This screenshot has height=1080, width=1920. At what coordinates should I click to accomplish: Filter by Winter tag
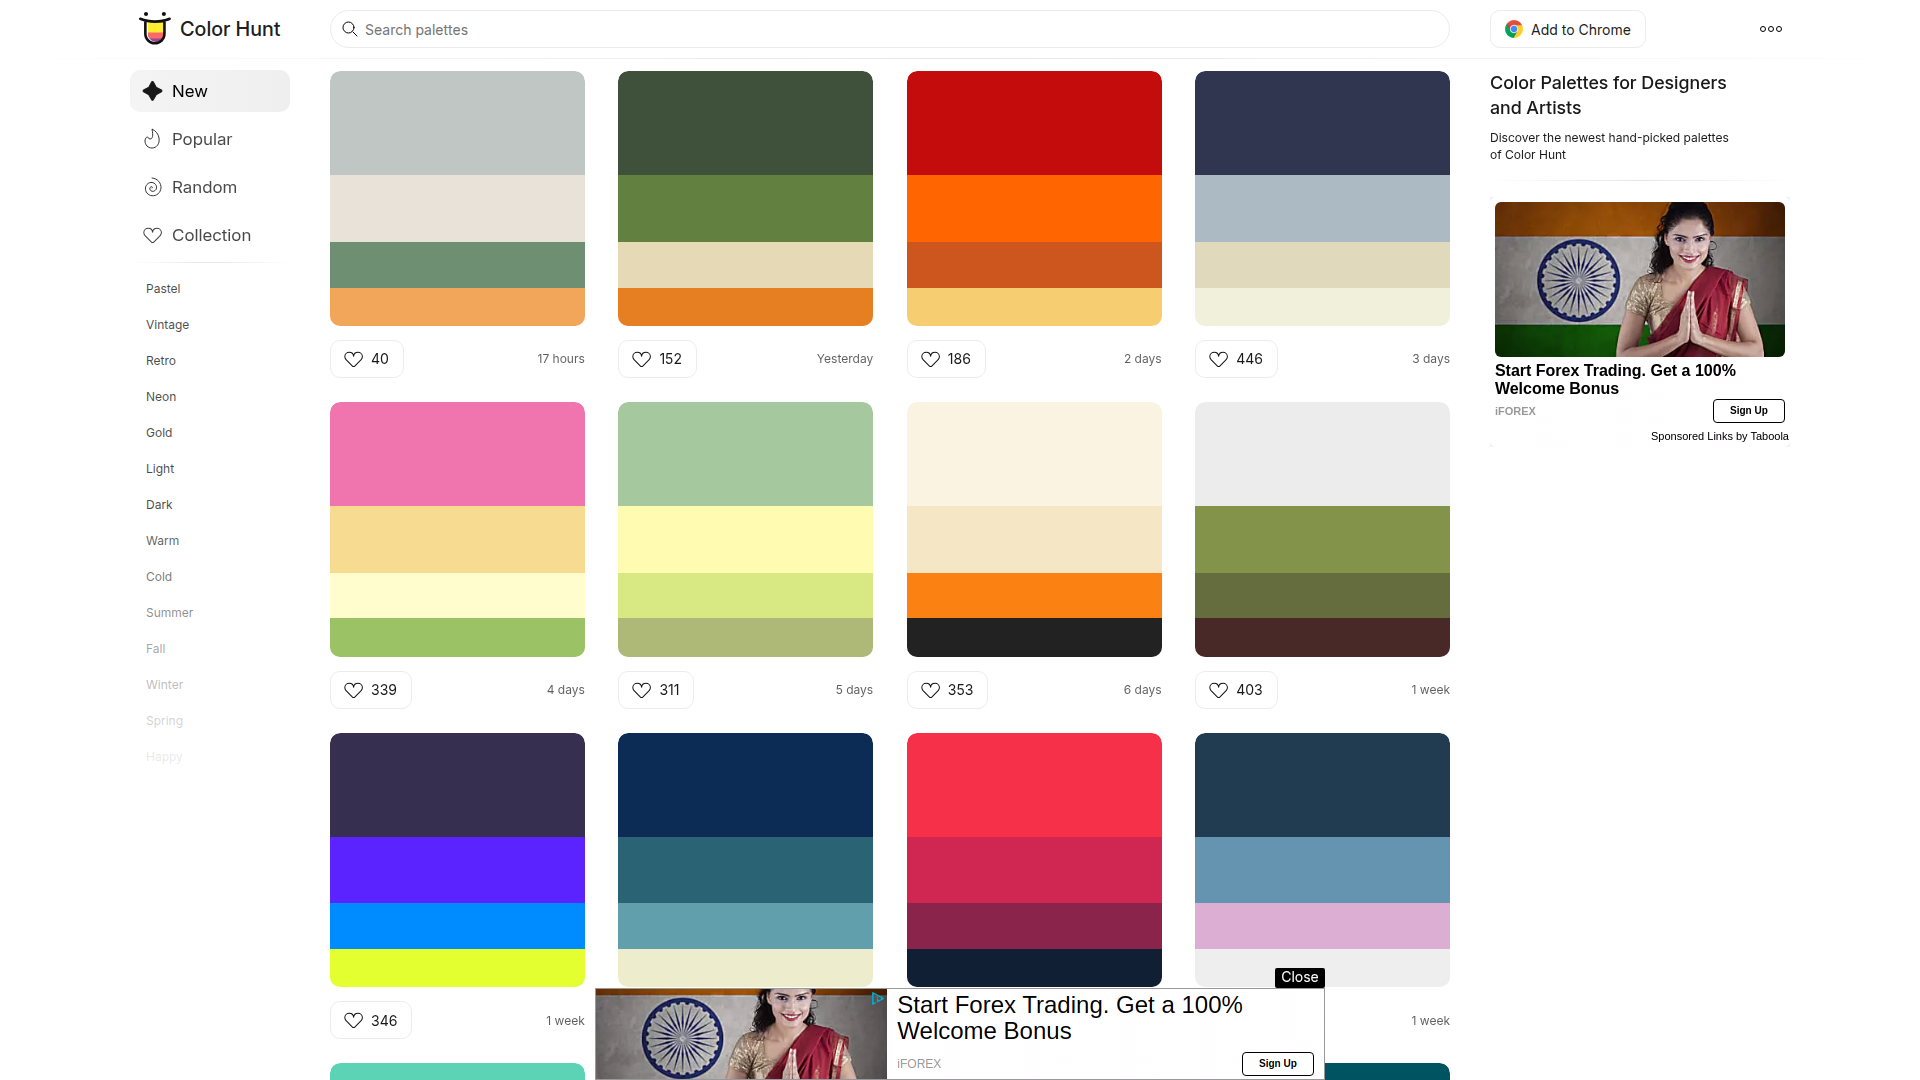click(x=164, y=685)
